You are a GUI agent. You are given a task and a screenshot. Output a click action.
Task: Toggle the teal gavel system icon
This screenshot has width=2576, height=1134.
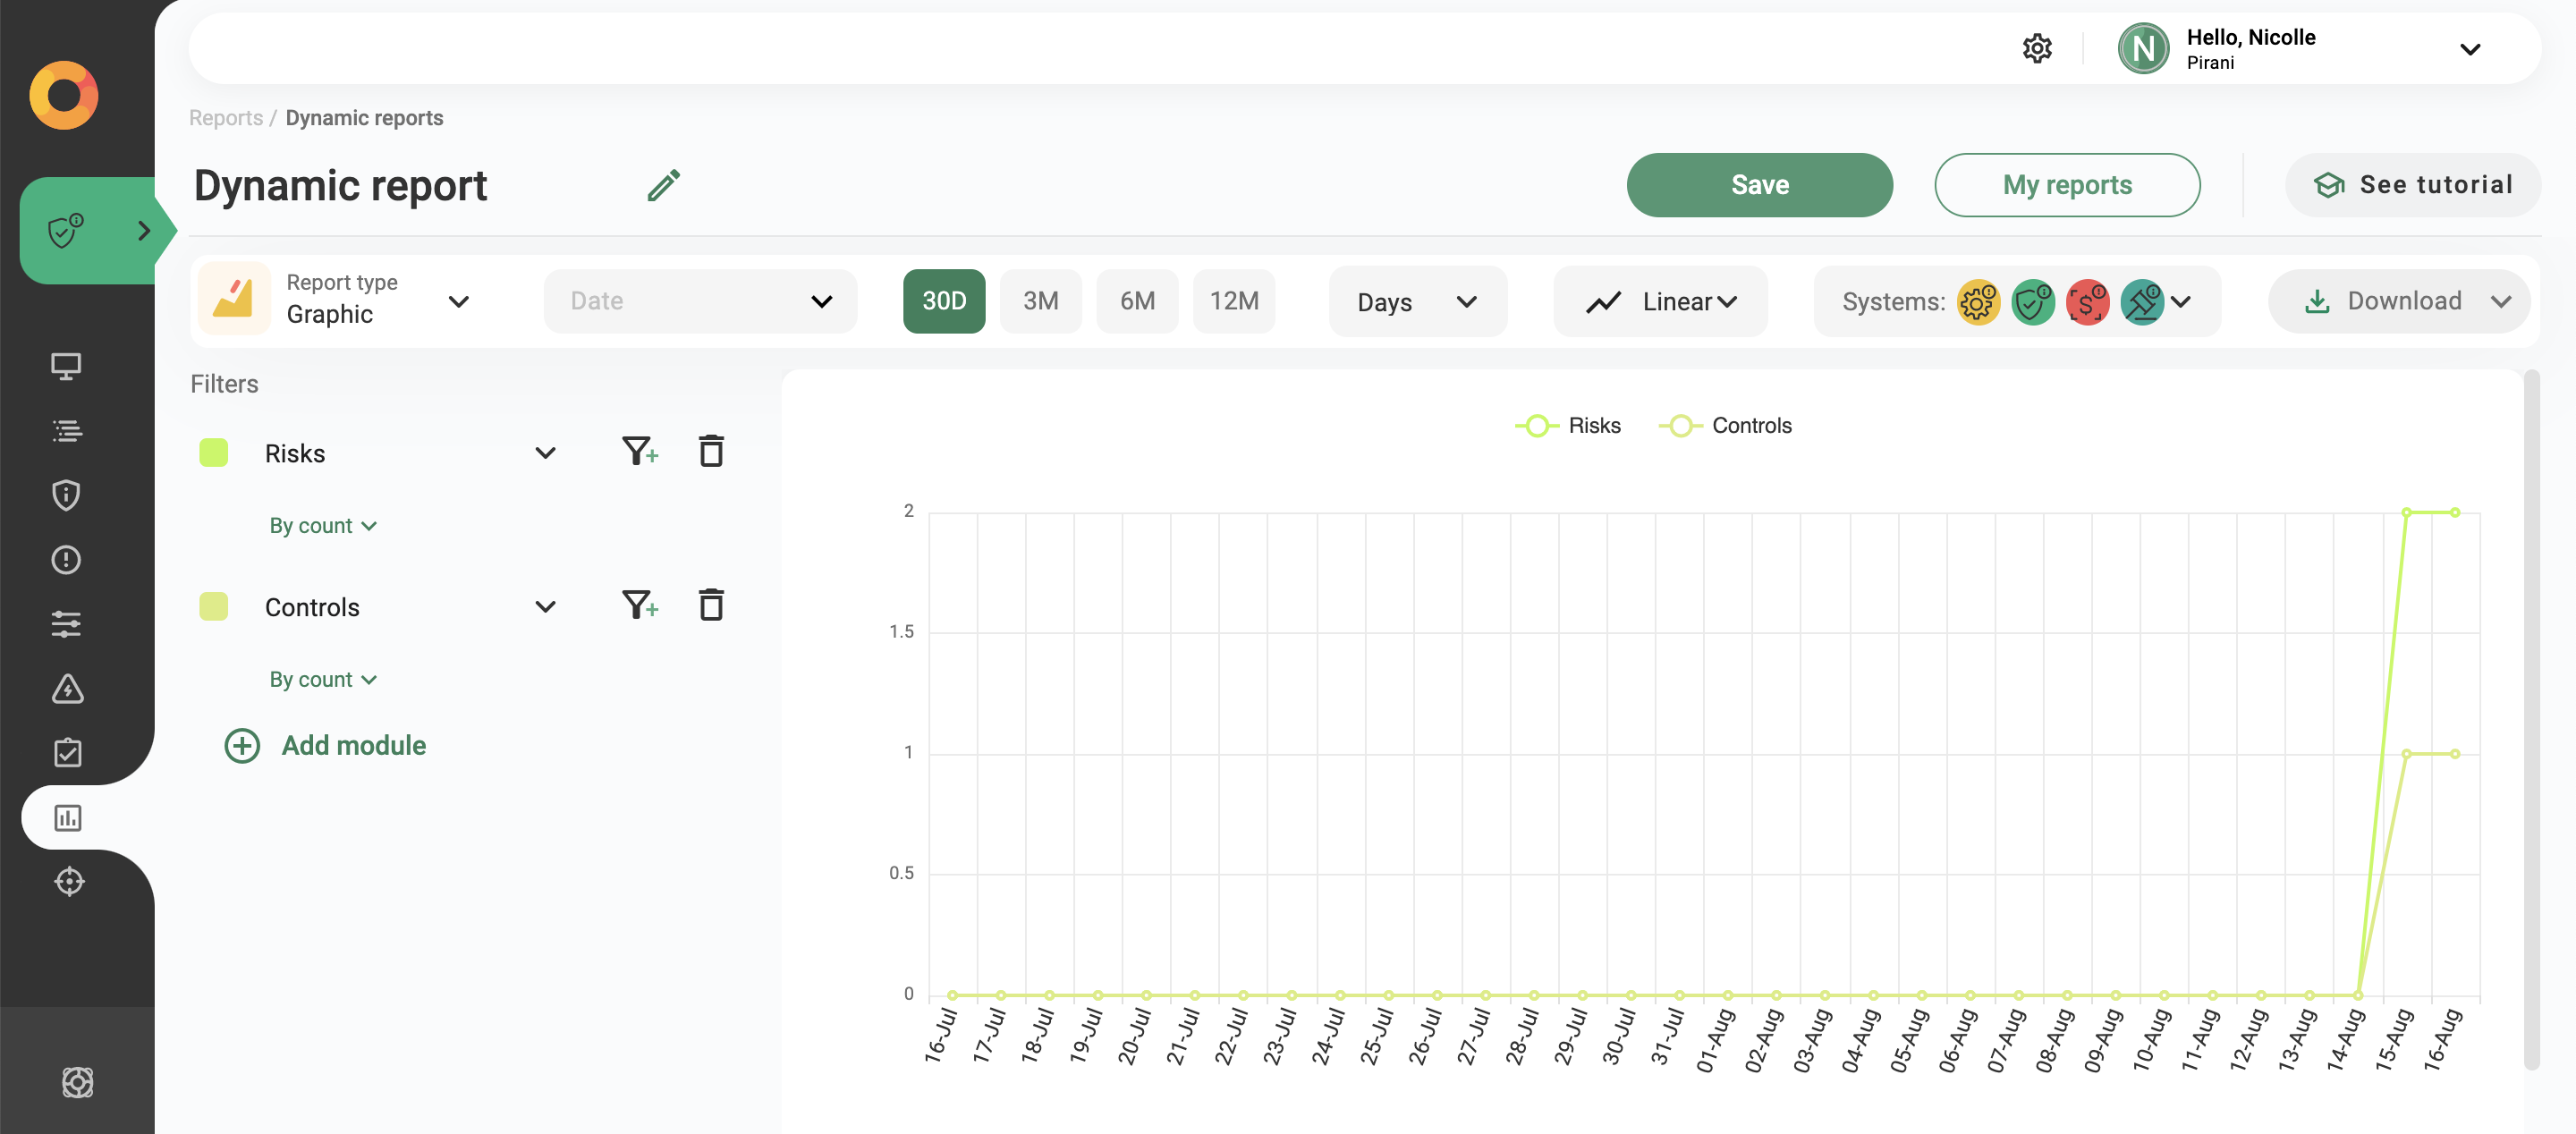2143,301
